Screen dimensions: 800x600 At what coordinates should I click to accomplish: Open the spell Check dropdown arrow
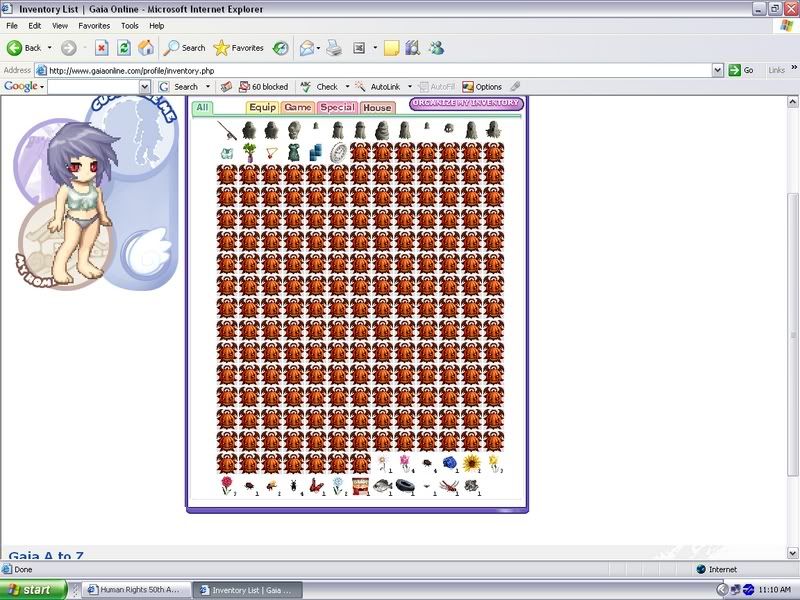(x=347, y=87)
